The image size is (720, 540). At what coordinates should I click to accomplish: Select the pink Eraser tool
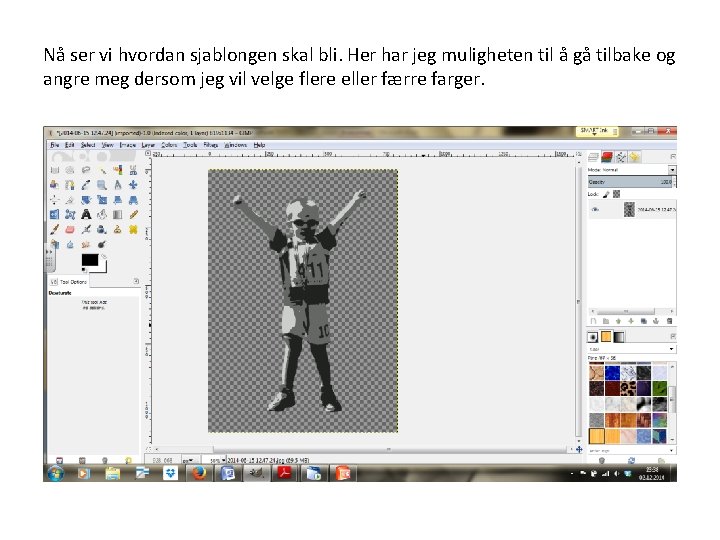click(70, 229)
